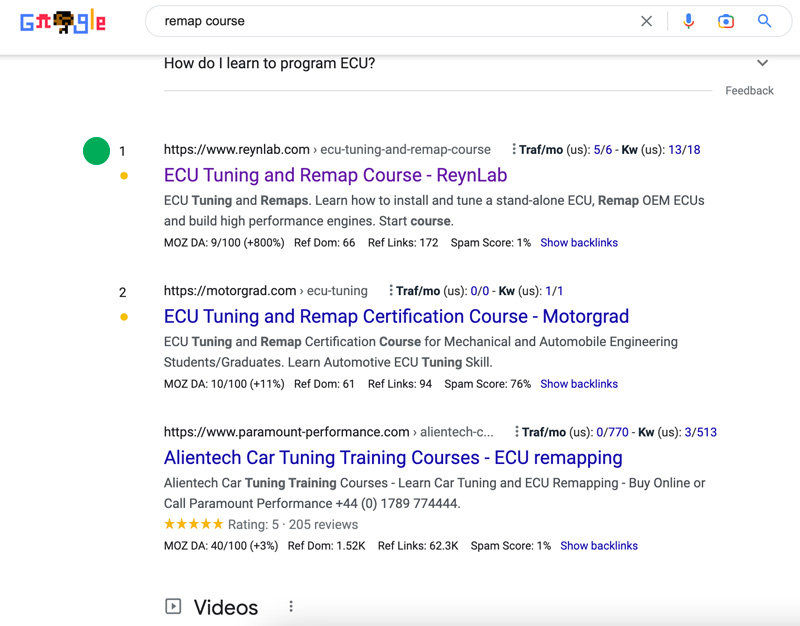This screenshot has height=626, width=800.
Task: Open 'ECU Tuning and Remap Certification Course - Motorgrad'
Action: click(x=396, y=316)
